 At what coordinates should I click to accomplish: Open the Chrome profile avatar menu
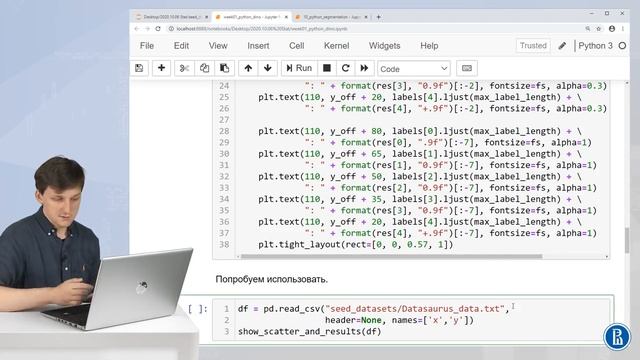click(x=612, y=29)
